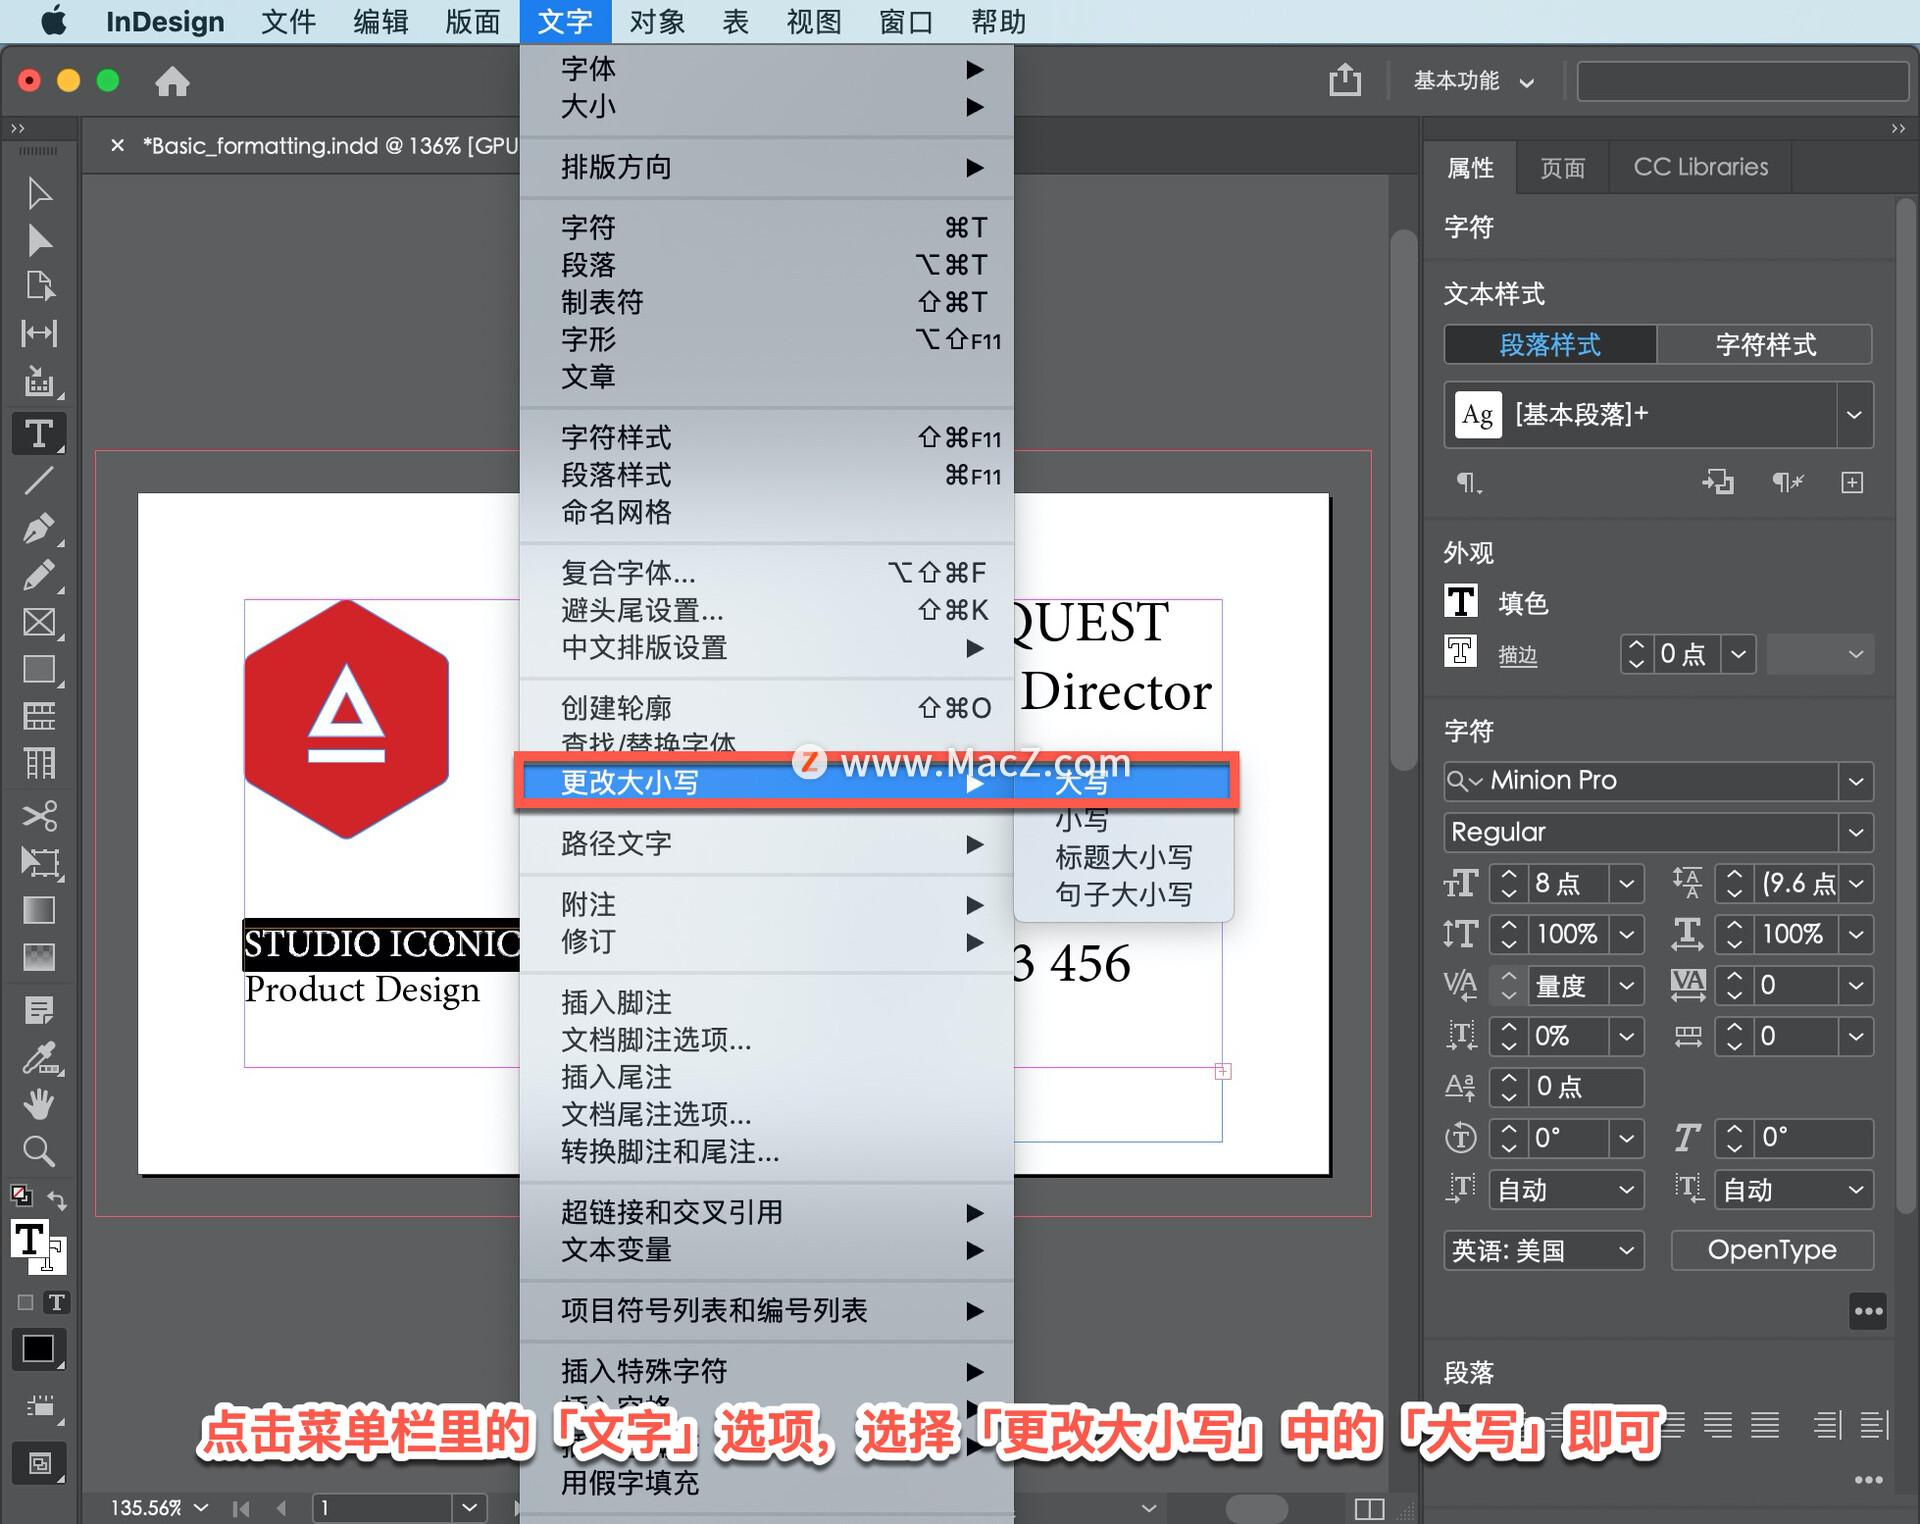Select the Type tool in the toolbar
The width and height of the screenshot is (1920, 1524).
[x=39, y=433]
